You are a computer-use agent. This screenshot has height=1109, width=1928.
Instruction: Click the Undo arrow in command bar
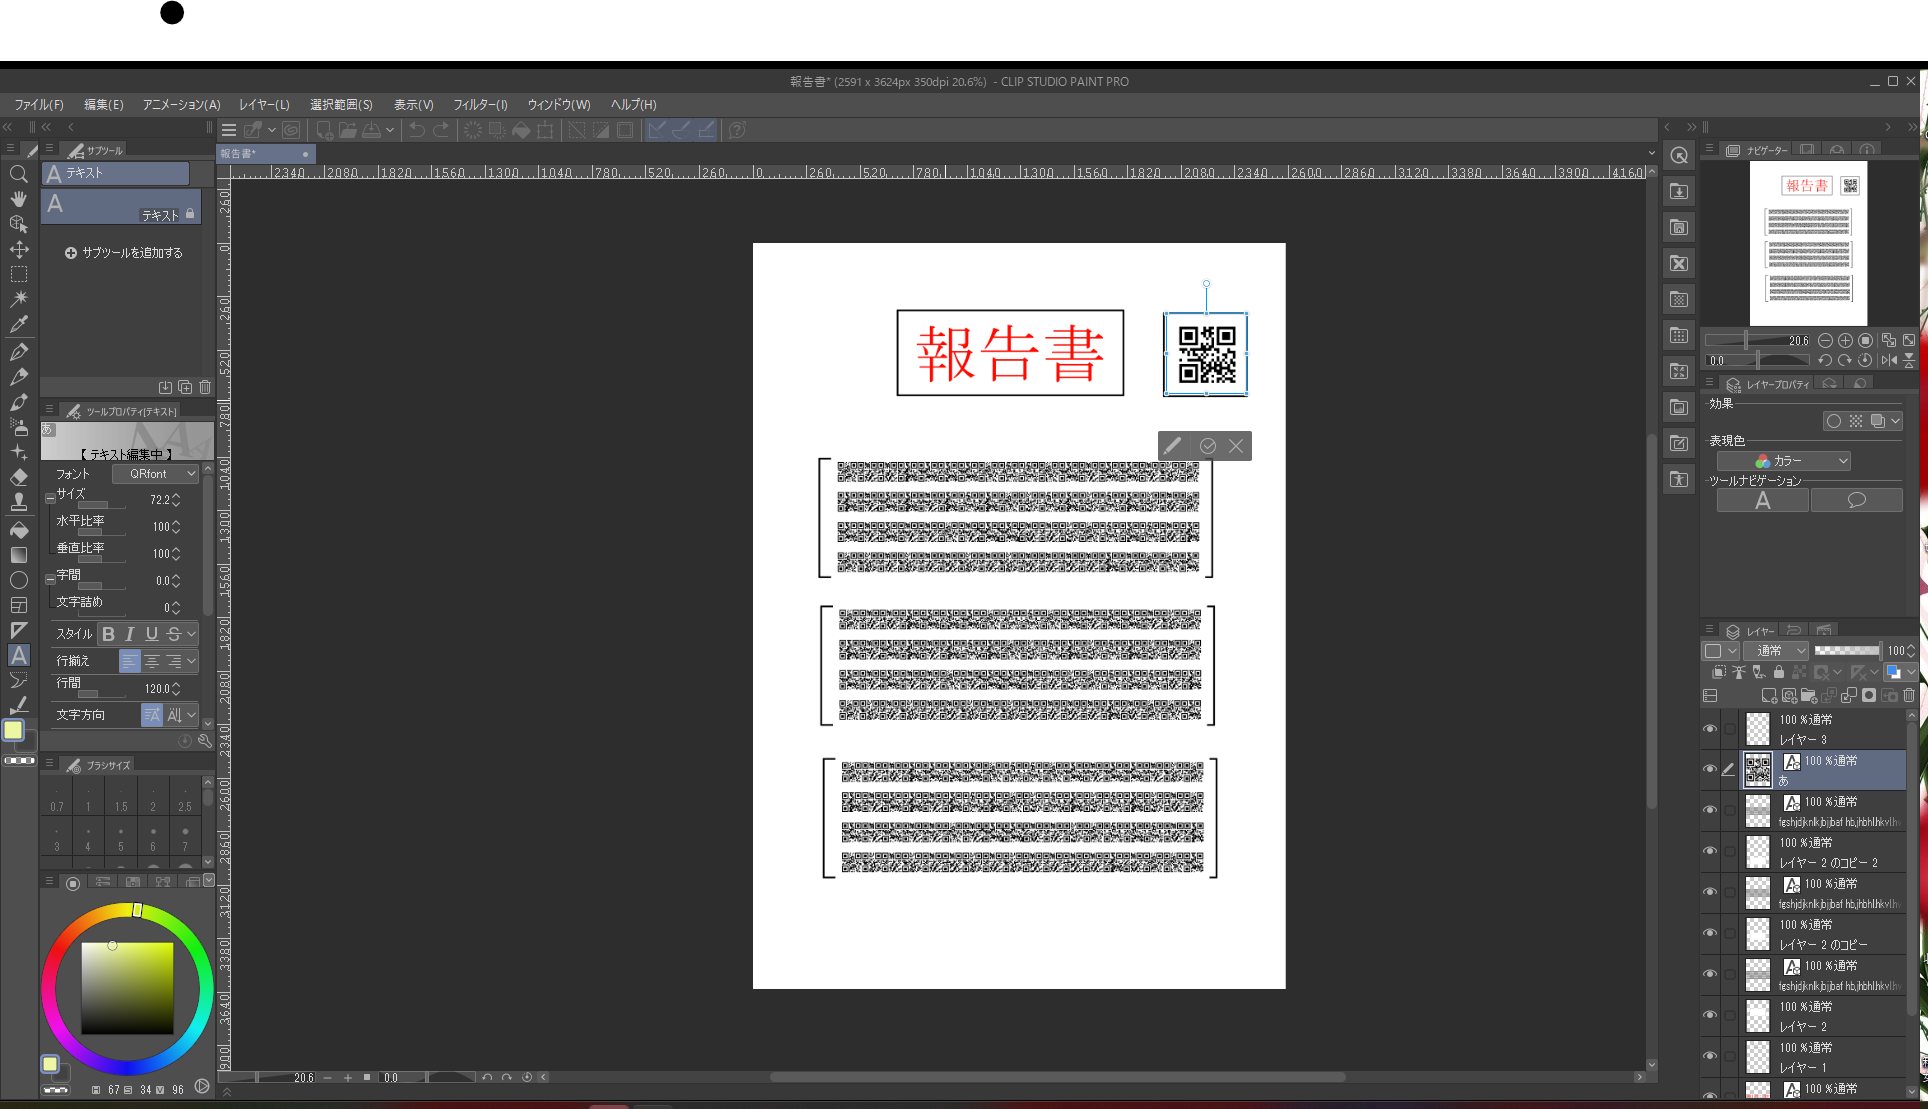(x=417, y=130)
